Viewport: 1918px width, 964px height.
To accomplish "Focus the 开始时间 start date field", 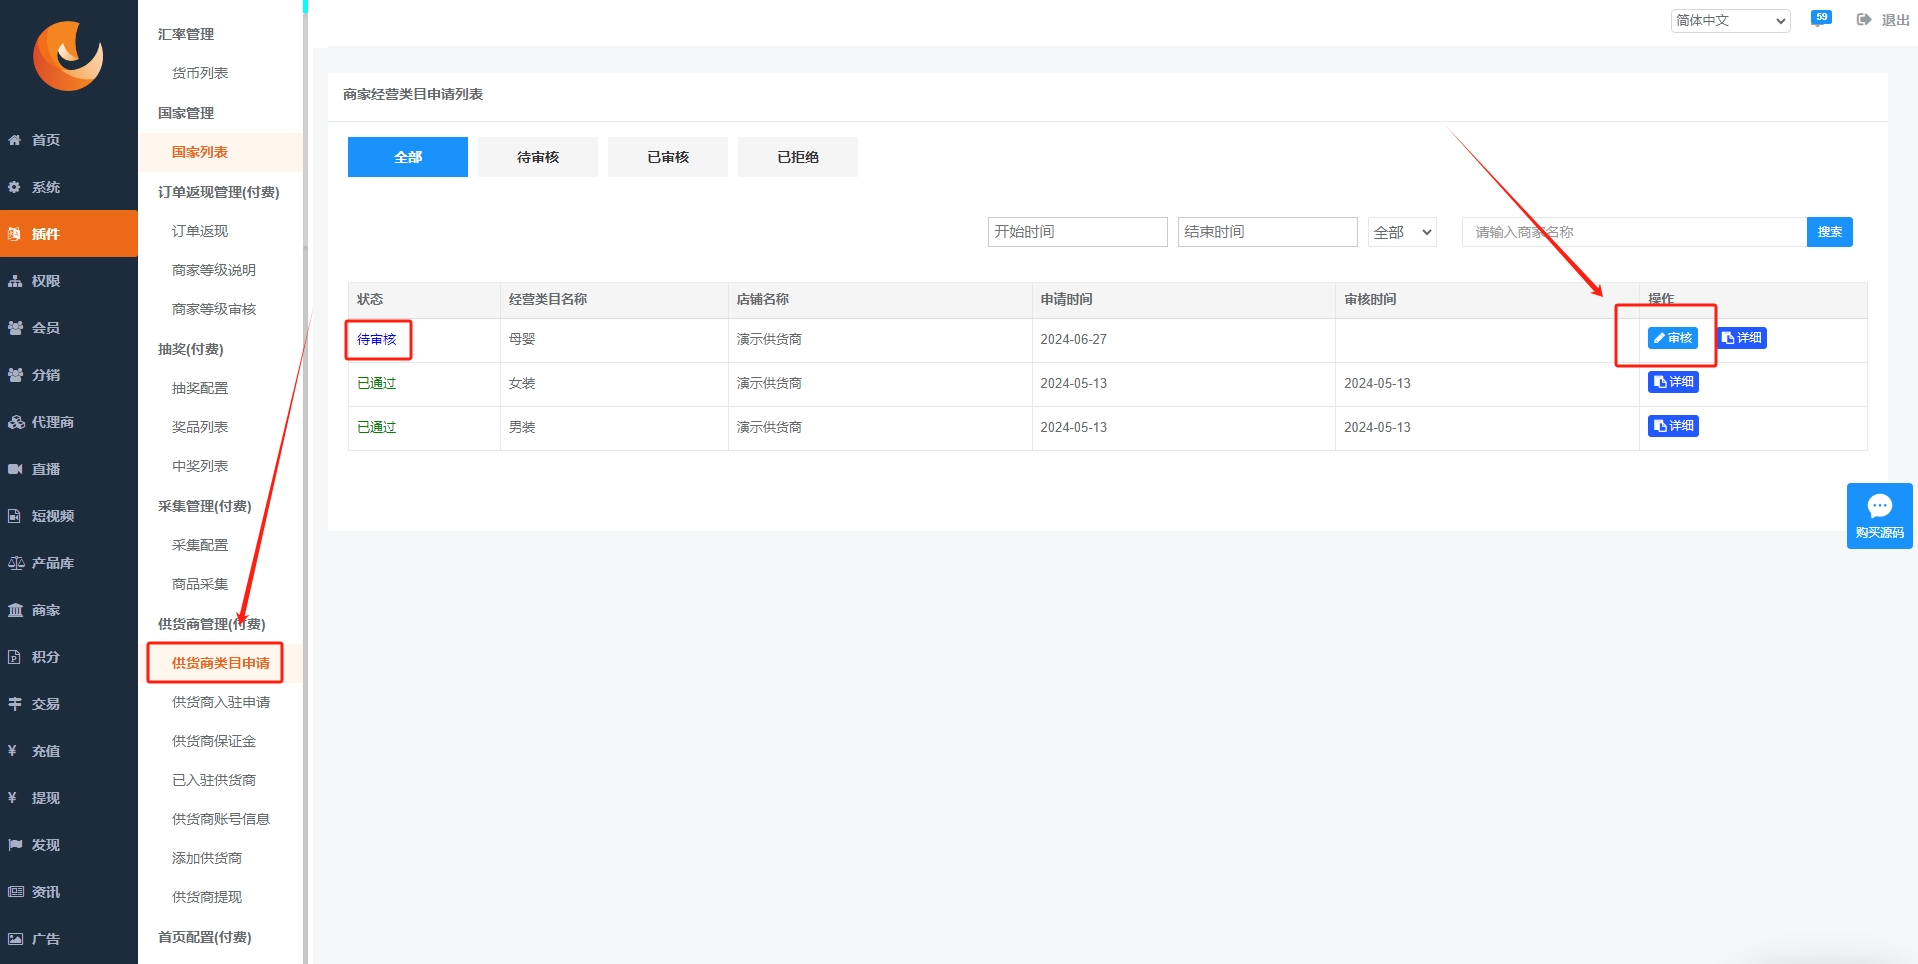I will tap(1077, 232).
